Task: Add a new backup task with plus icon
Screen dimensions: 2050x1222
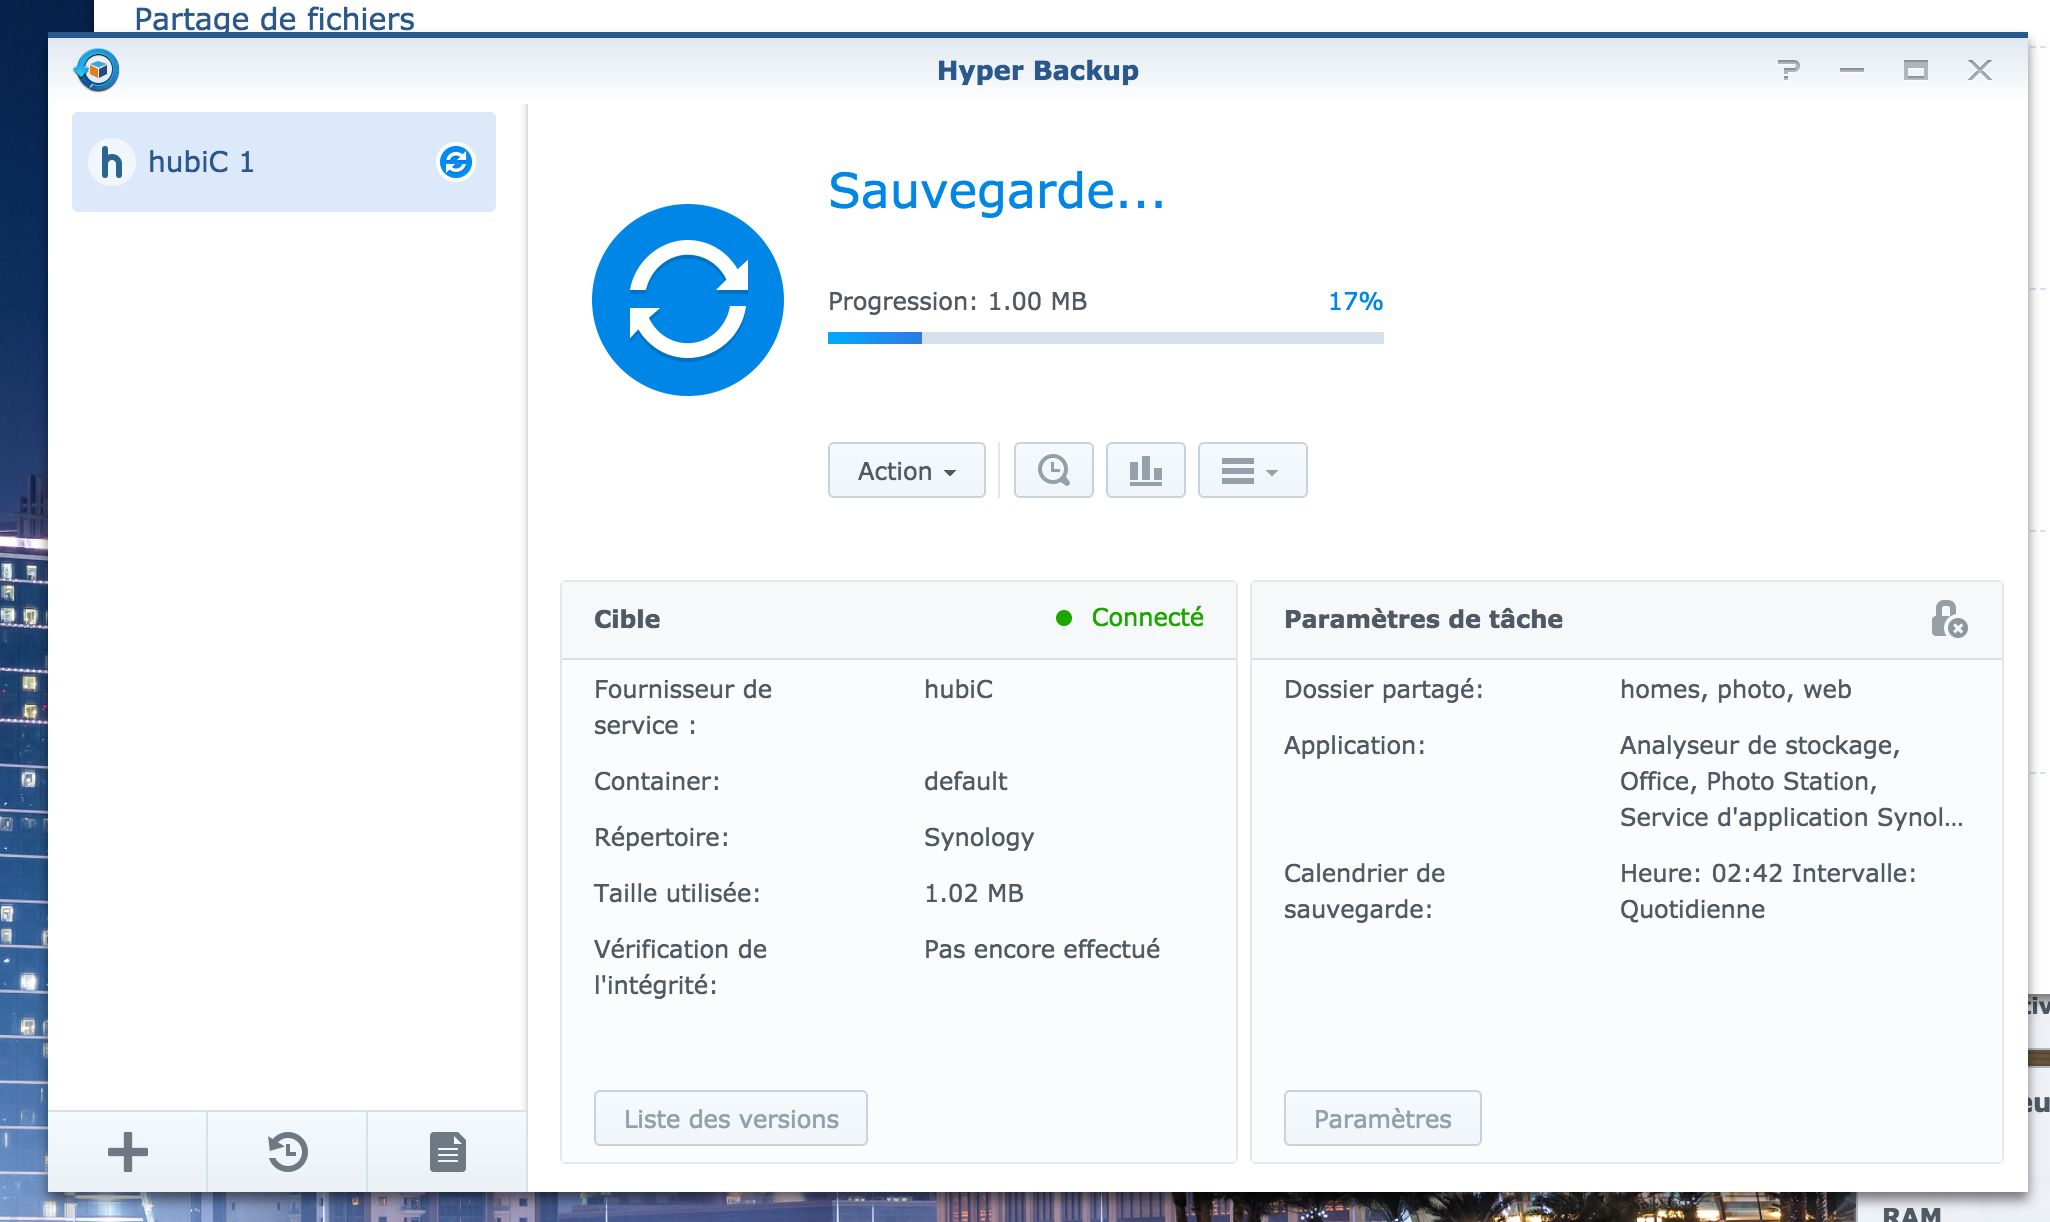Action: [x=128, y=1152]
